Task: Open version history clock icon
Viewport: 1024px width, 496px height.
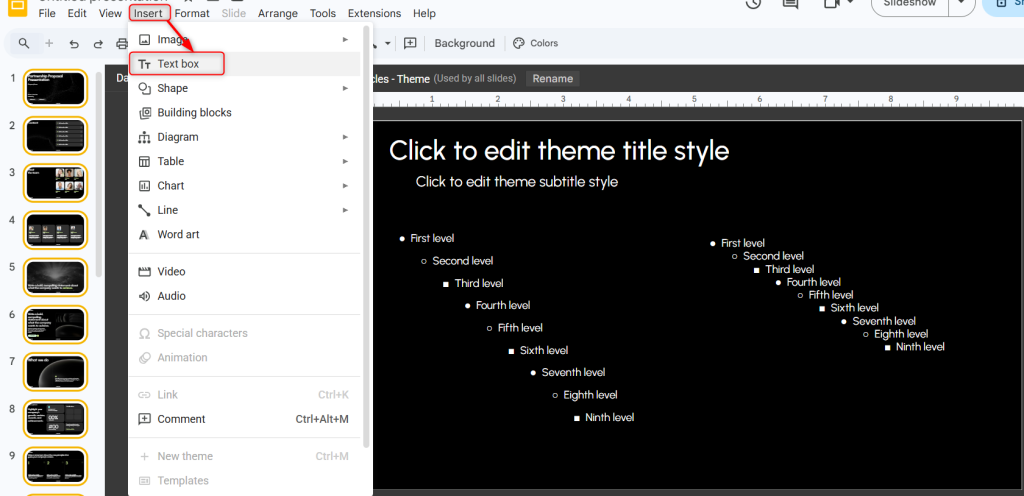Action: tap(755, 5)
